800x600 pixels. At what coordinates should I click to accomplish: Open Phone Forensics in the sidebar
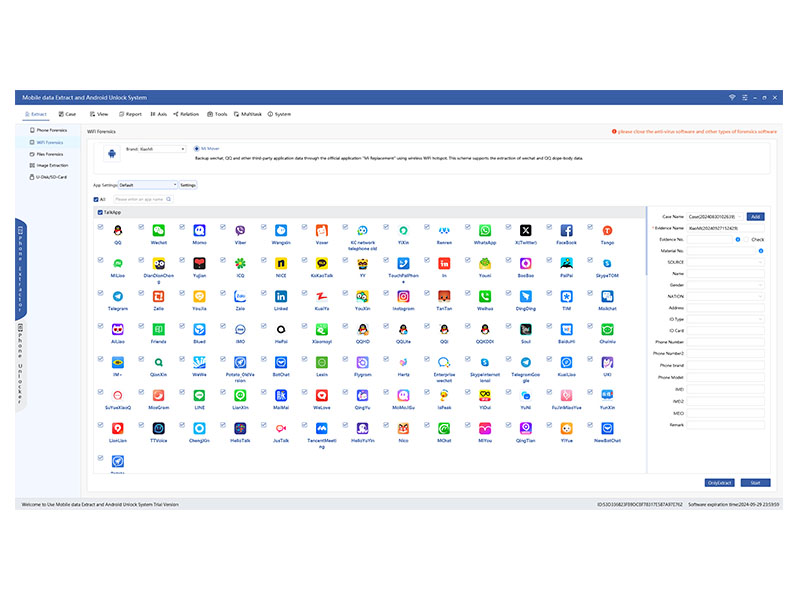48,130
